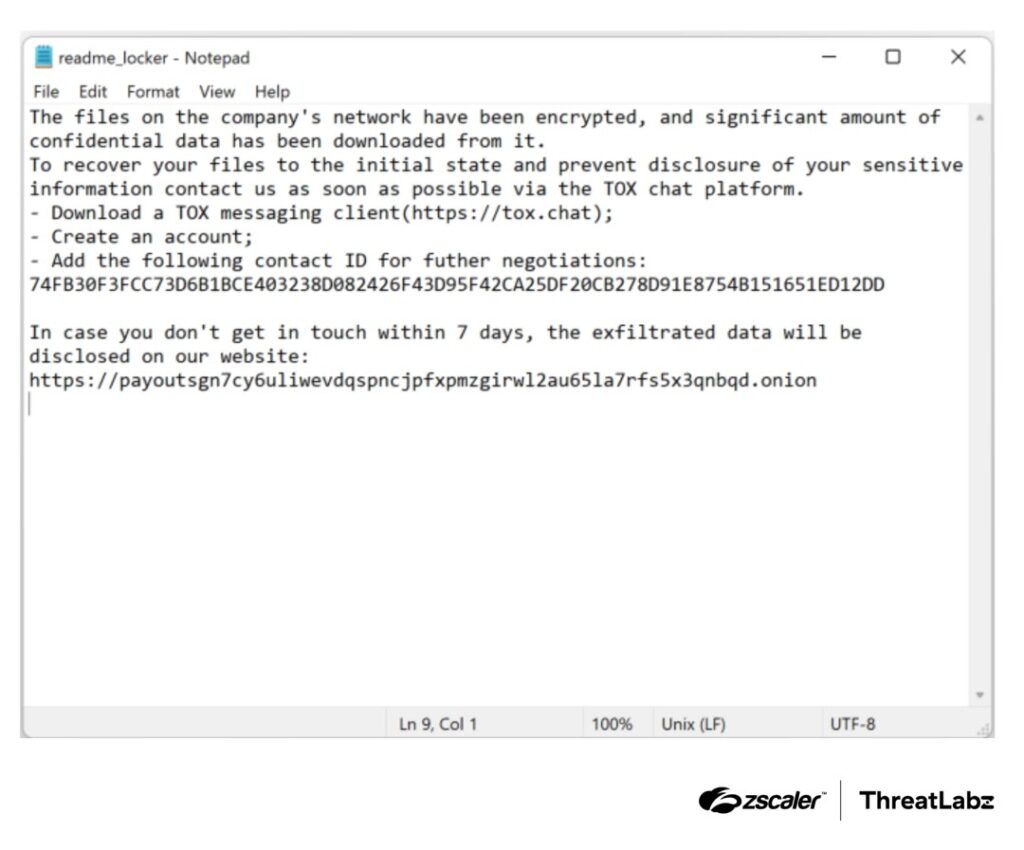Viewport: 1024px width, 850px height.
Task: Close the readme_locker Notepad window
Action: (x=958, y=57)
